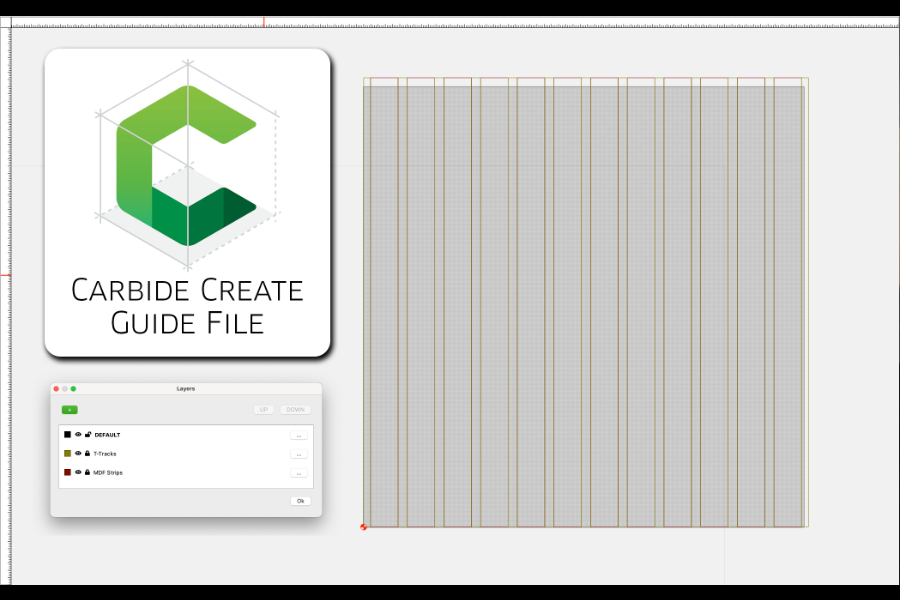Select the T-Tracks layer name
This screenshot has height=600, width=900.
[x=105, y=454]
